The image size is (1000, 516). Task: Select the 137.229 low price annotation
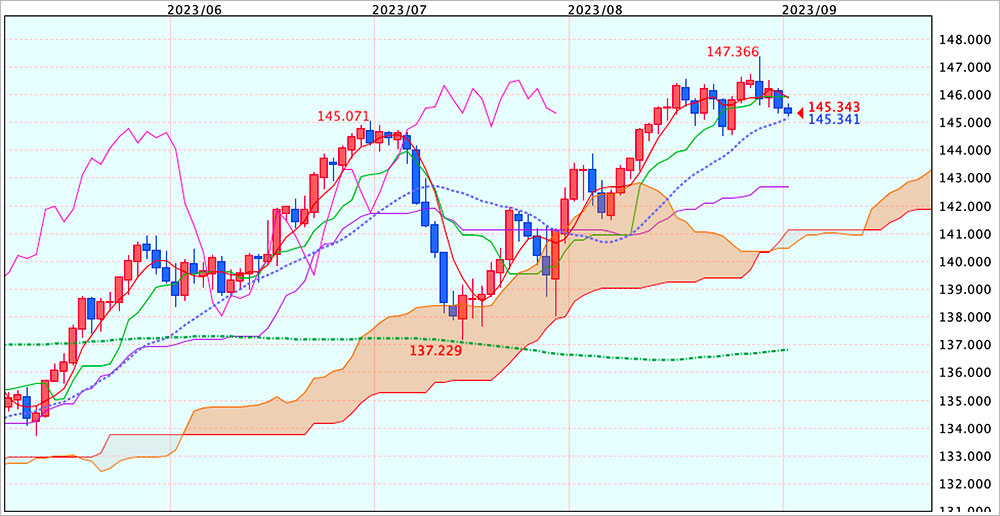point(438,352)
